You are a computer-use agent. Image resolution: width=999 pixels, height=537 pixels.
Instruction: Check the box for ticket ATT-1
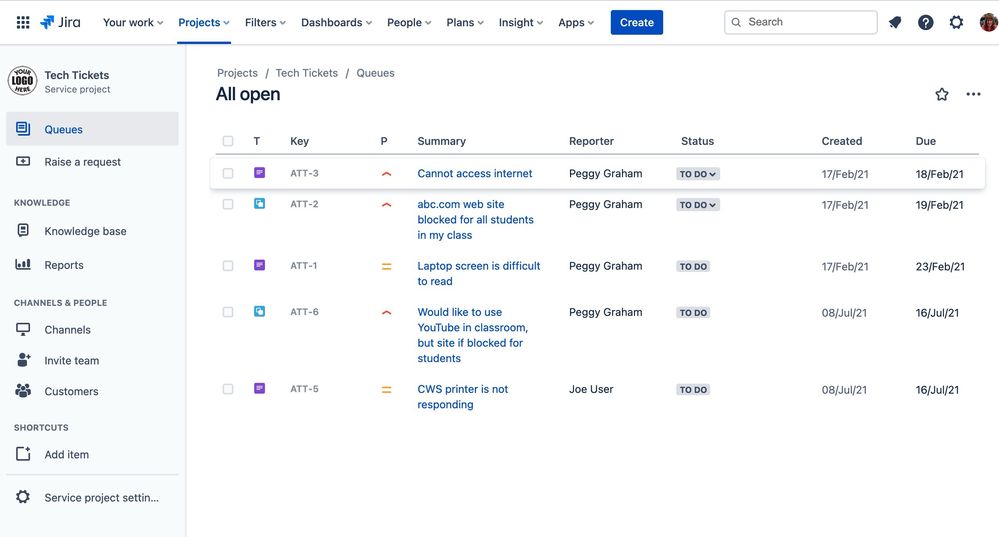click(x=228, y=266)
